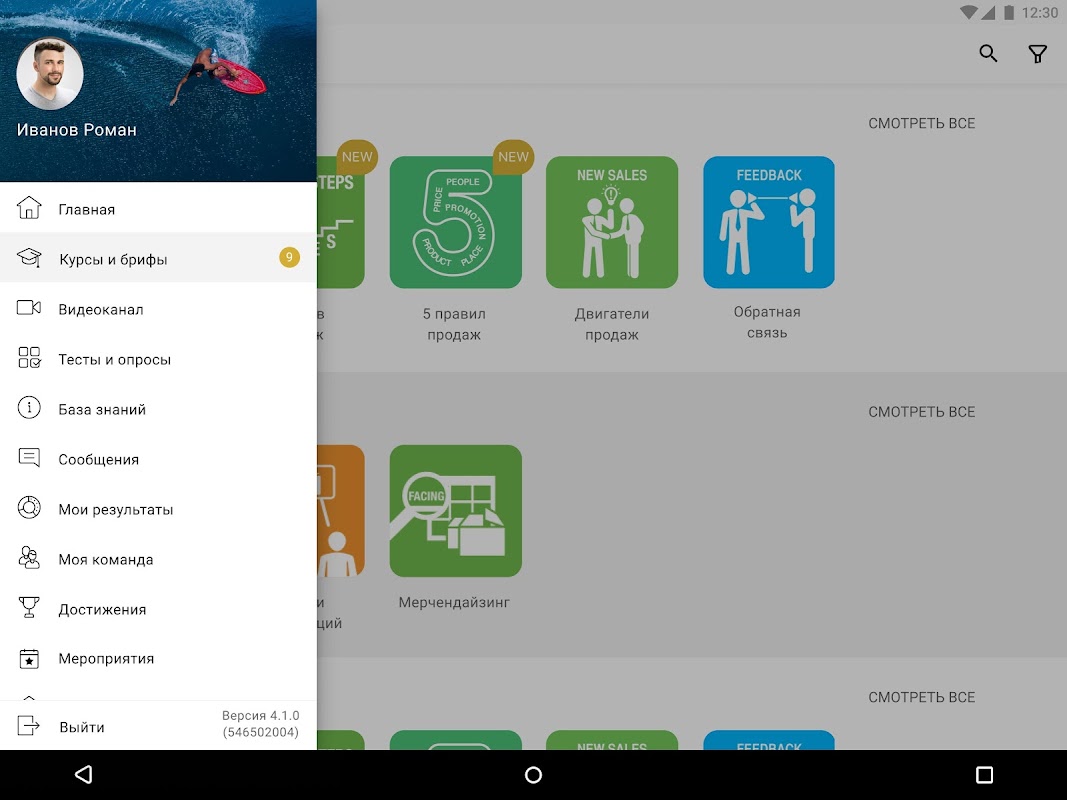Viewport: 1067px width, 800px height.
Task: Tap the info icon for База знаний
Action: (x=29, y=407)
